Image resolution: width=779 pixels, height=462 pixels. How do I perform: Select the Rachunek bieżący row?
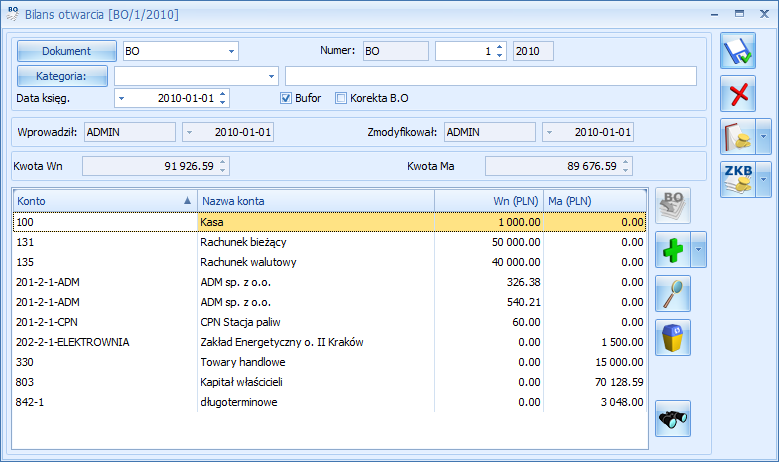pyautogui.click(x=329, y=242)
